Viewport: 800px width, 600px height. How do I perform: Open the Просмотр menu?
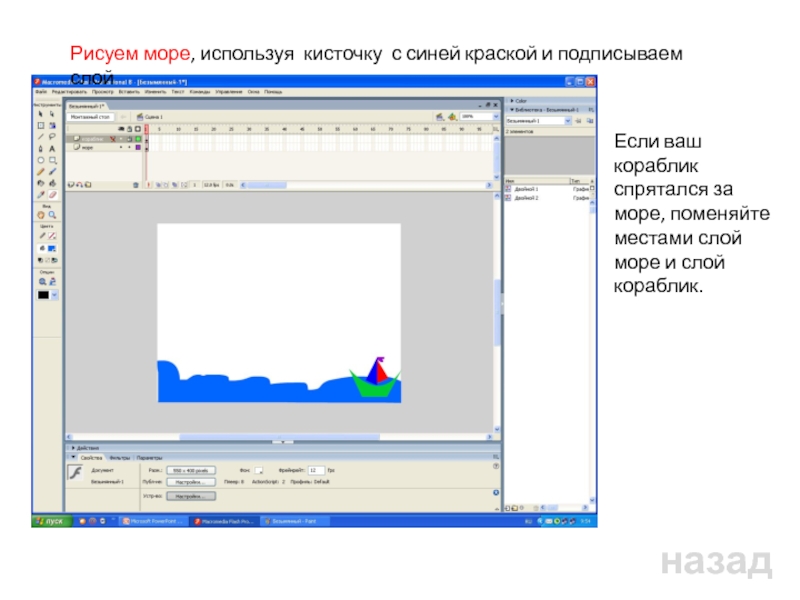pos(103,92)
